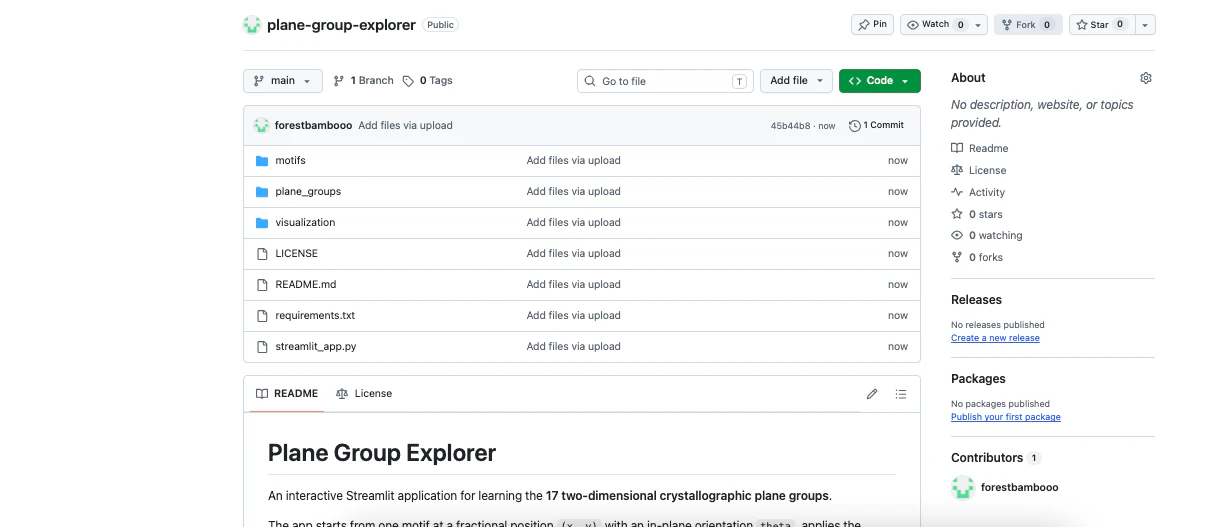Click the Activity link in About
The width and height of the screenshot is (1206, 527).
tap(987, 192)
